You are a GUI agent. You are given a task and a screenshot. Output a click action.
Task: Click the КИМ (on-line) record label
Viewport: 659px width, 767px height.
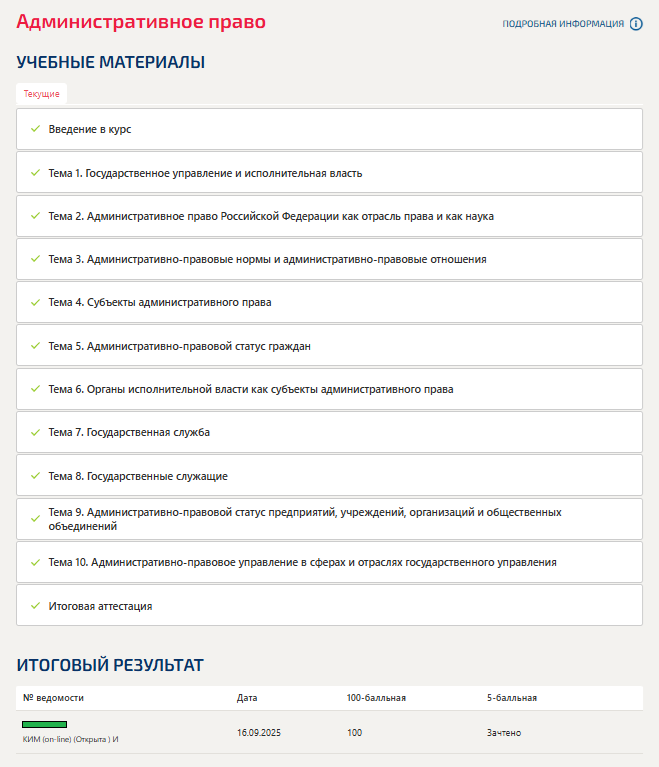click(x=70, y=739)
